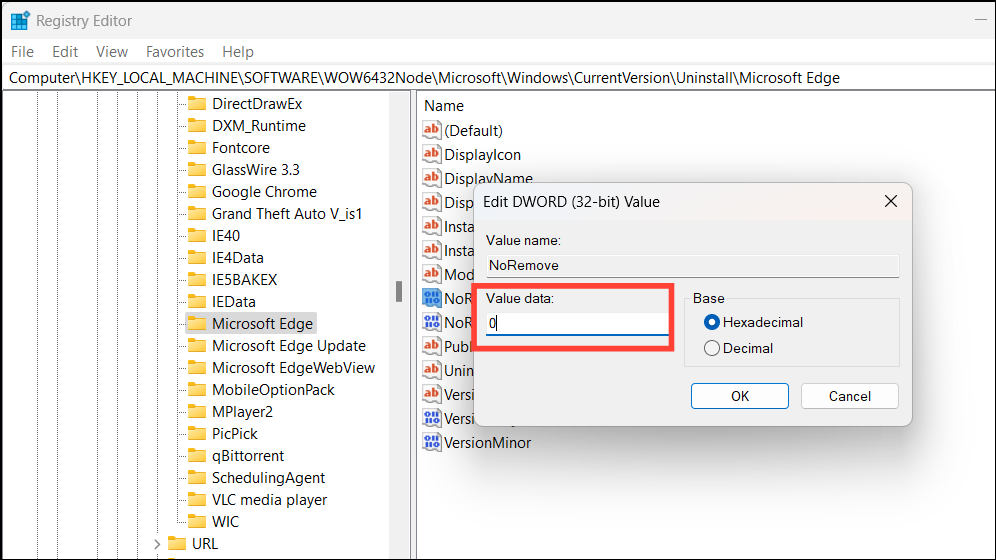Click the Value name field showing NoRemove
996x560 pixels.
pos(692,265)
